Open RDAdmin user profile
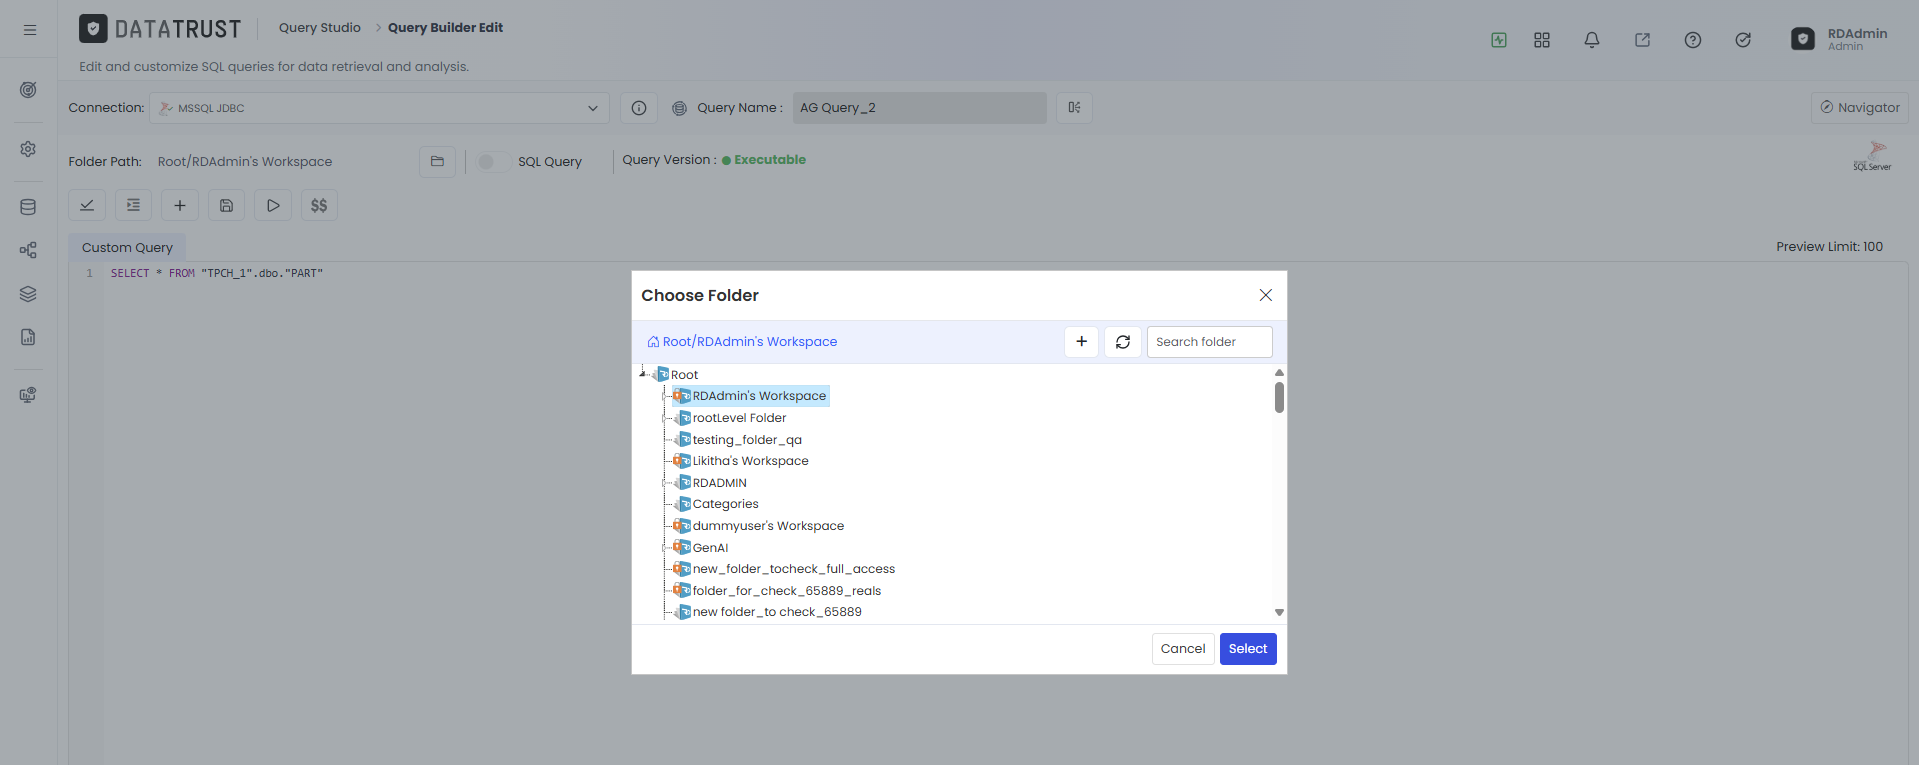The height and width of the screenshot is (765, 1919). (x=1838, y=39)
